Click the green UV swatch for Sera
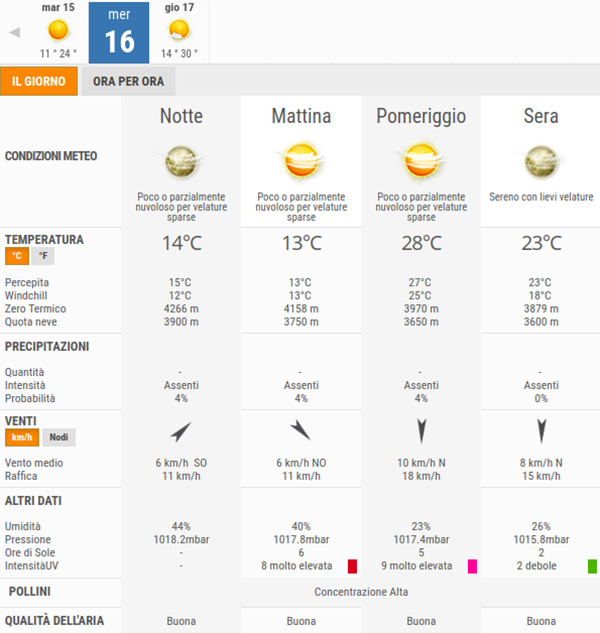This screenshot has width=600, height=633. [x=592, y=566]
